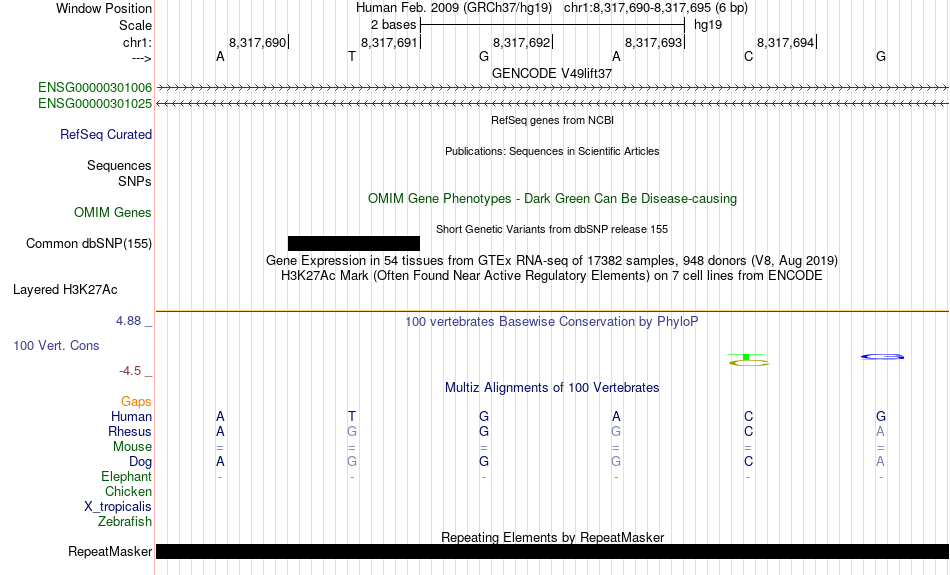Click the blue PhyloP conservation bar
950x575 pixels.
point(883,357)
